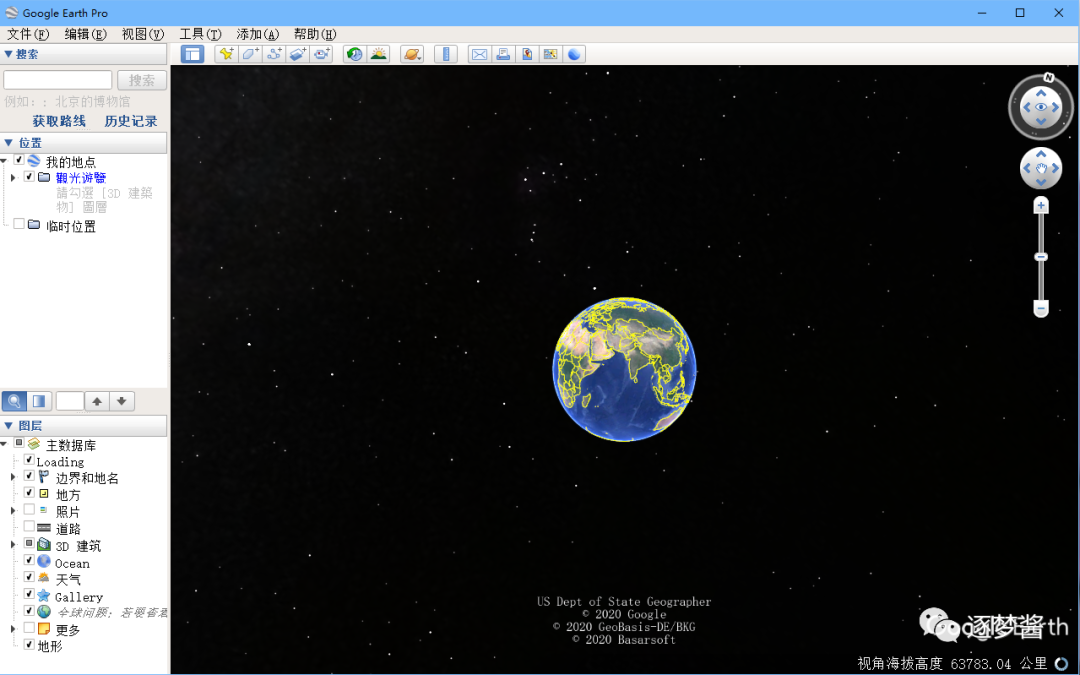This screenshot has width=1080, height=675.
Task: Select the 觀光游覽 folder label
Action: tap(81, 178)
